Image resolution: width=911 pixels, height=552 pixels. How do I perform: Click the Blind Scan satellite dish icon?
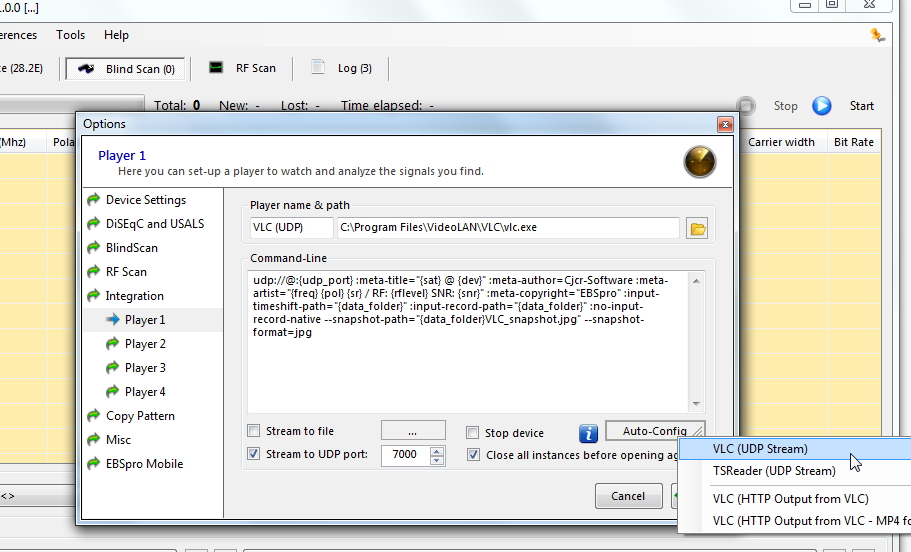(x=86, y=69)
